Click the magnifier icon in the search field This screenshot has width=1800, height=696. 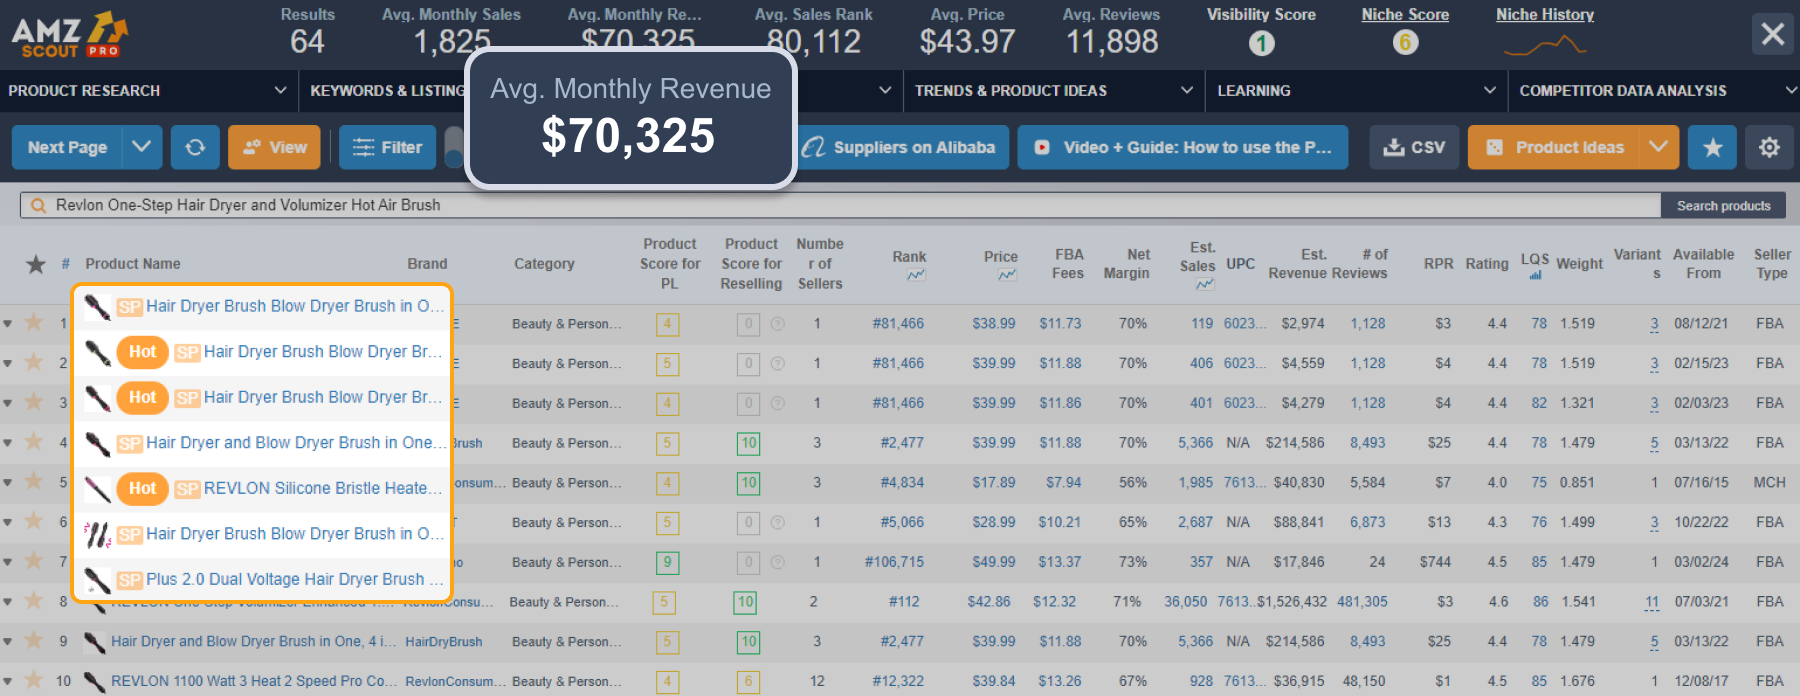point(39,205)
